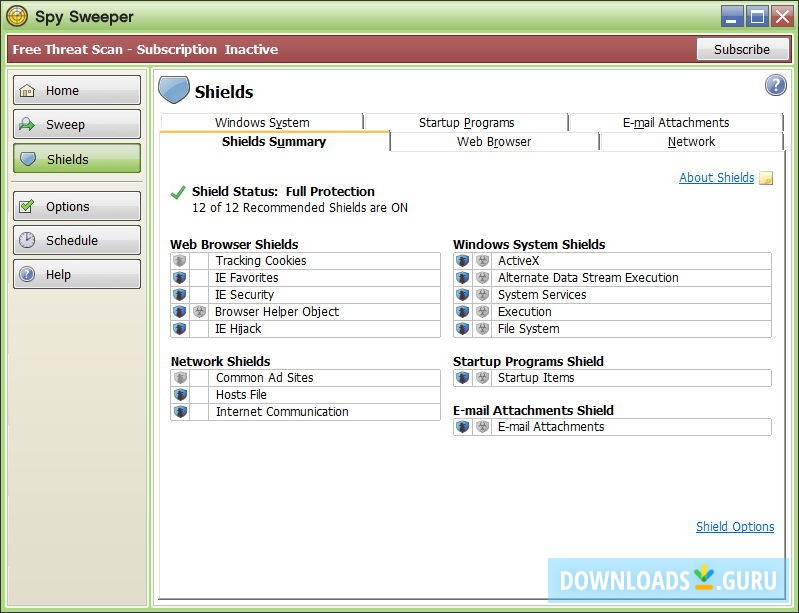Click the biohazard icon for Execution row
This screenshot has height=613, width=799.
482,311
